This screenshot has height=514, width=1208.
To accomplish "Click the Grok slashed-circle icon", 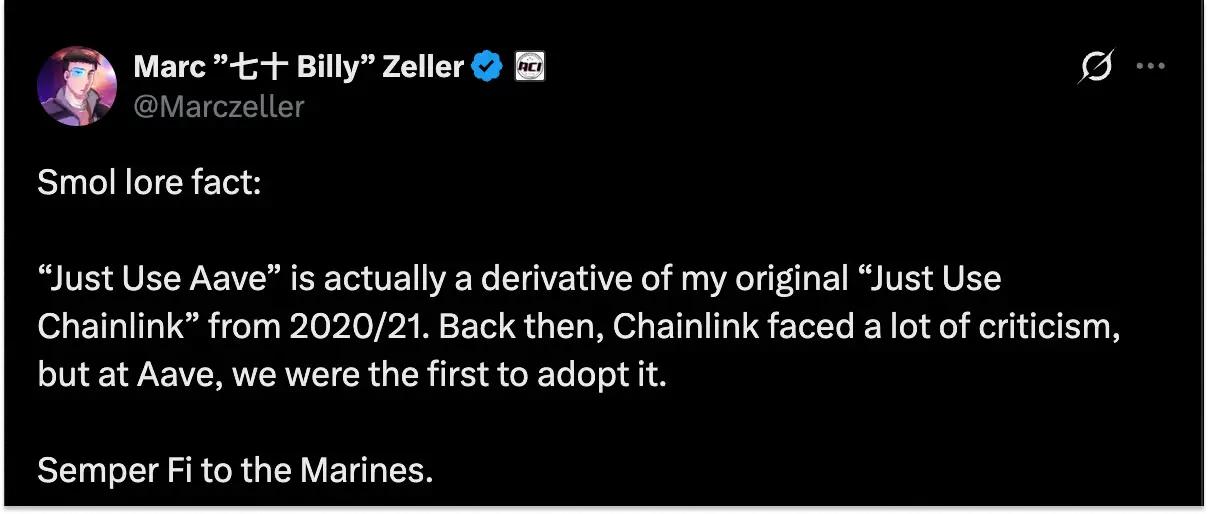I will [1095, 67].
